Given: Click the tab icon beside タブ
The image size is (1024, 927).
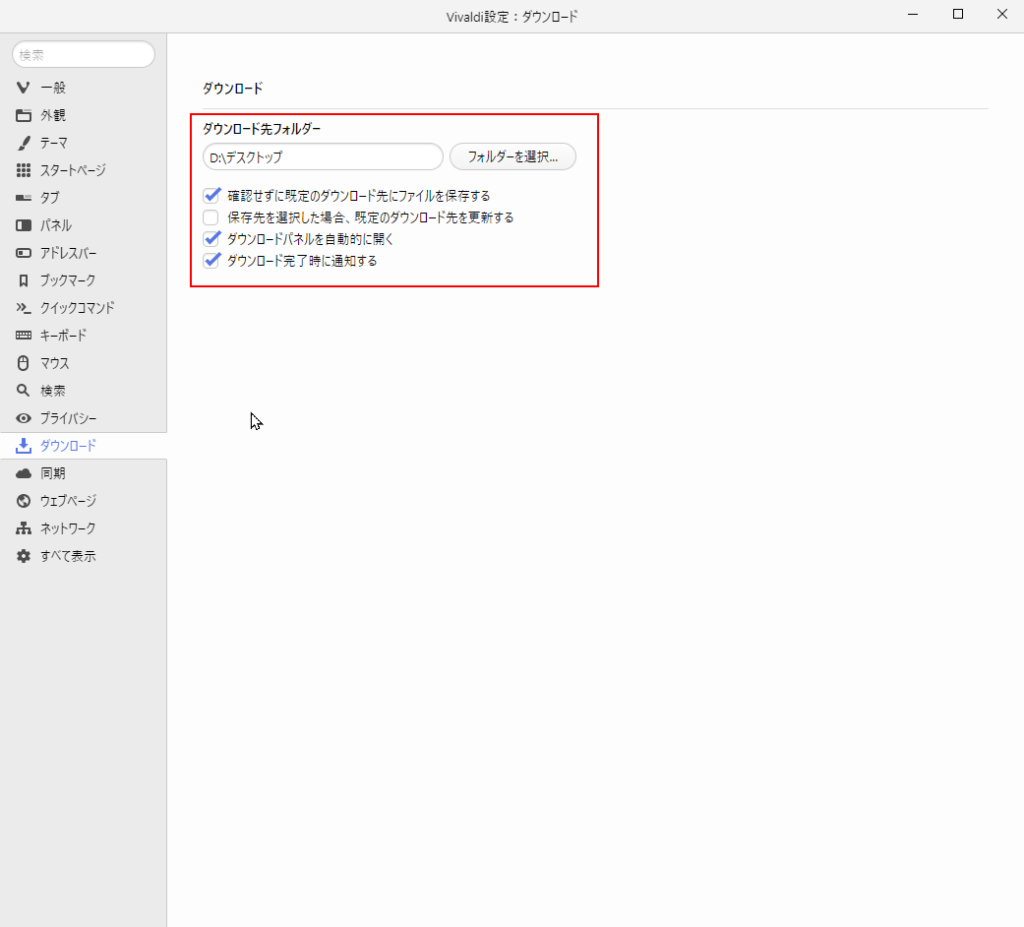Looking at the screenshot, I should [24, 198].
